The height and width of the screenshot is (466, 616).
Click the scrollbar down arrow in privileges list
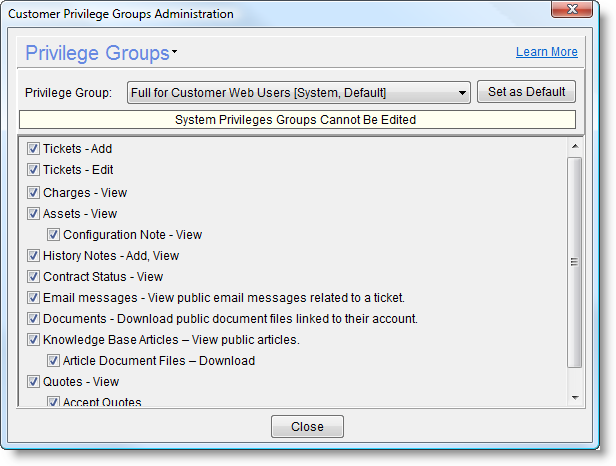[574, 398]
